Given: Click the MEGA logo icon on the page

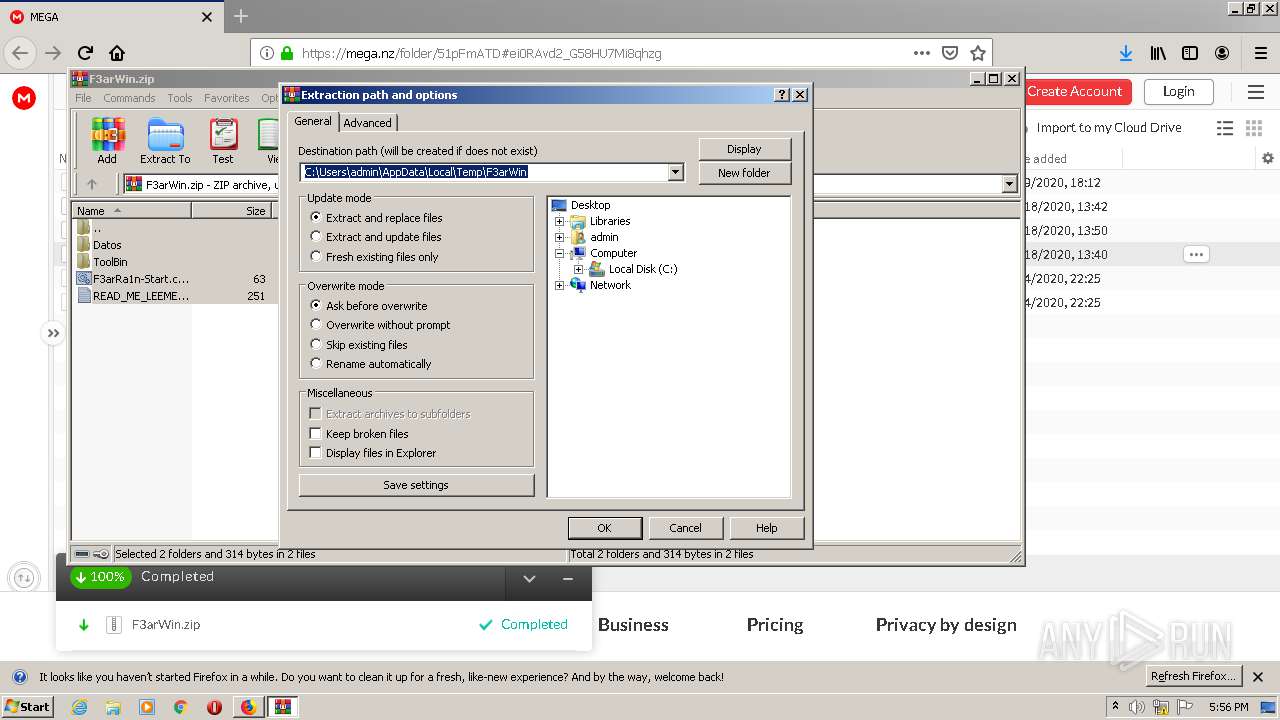Looking at the screenshot, I should pos(24,97).
